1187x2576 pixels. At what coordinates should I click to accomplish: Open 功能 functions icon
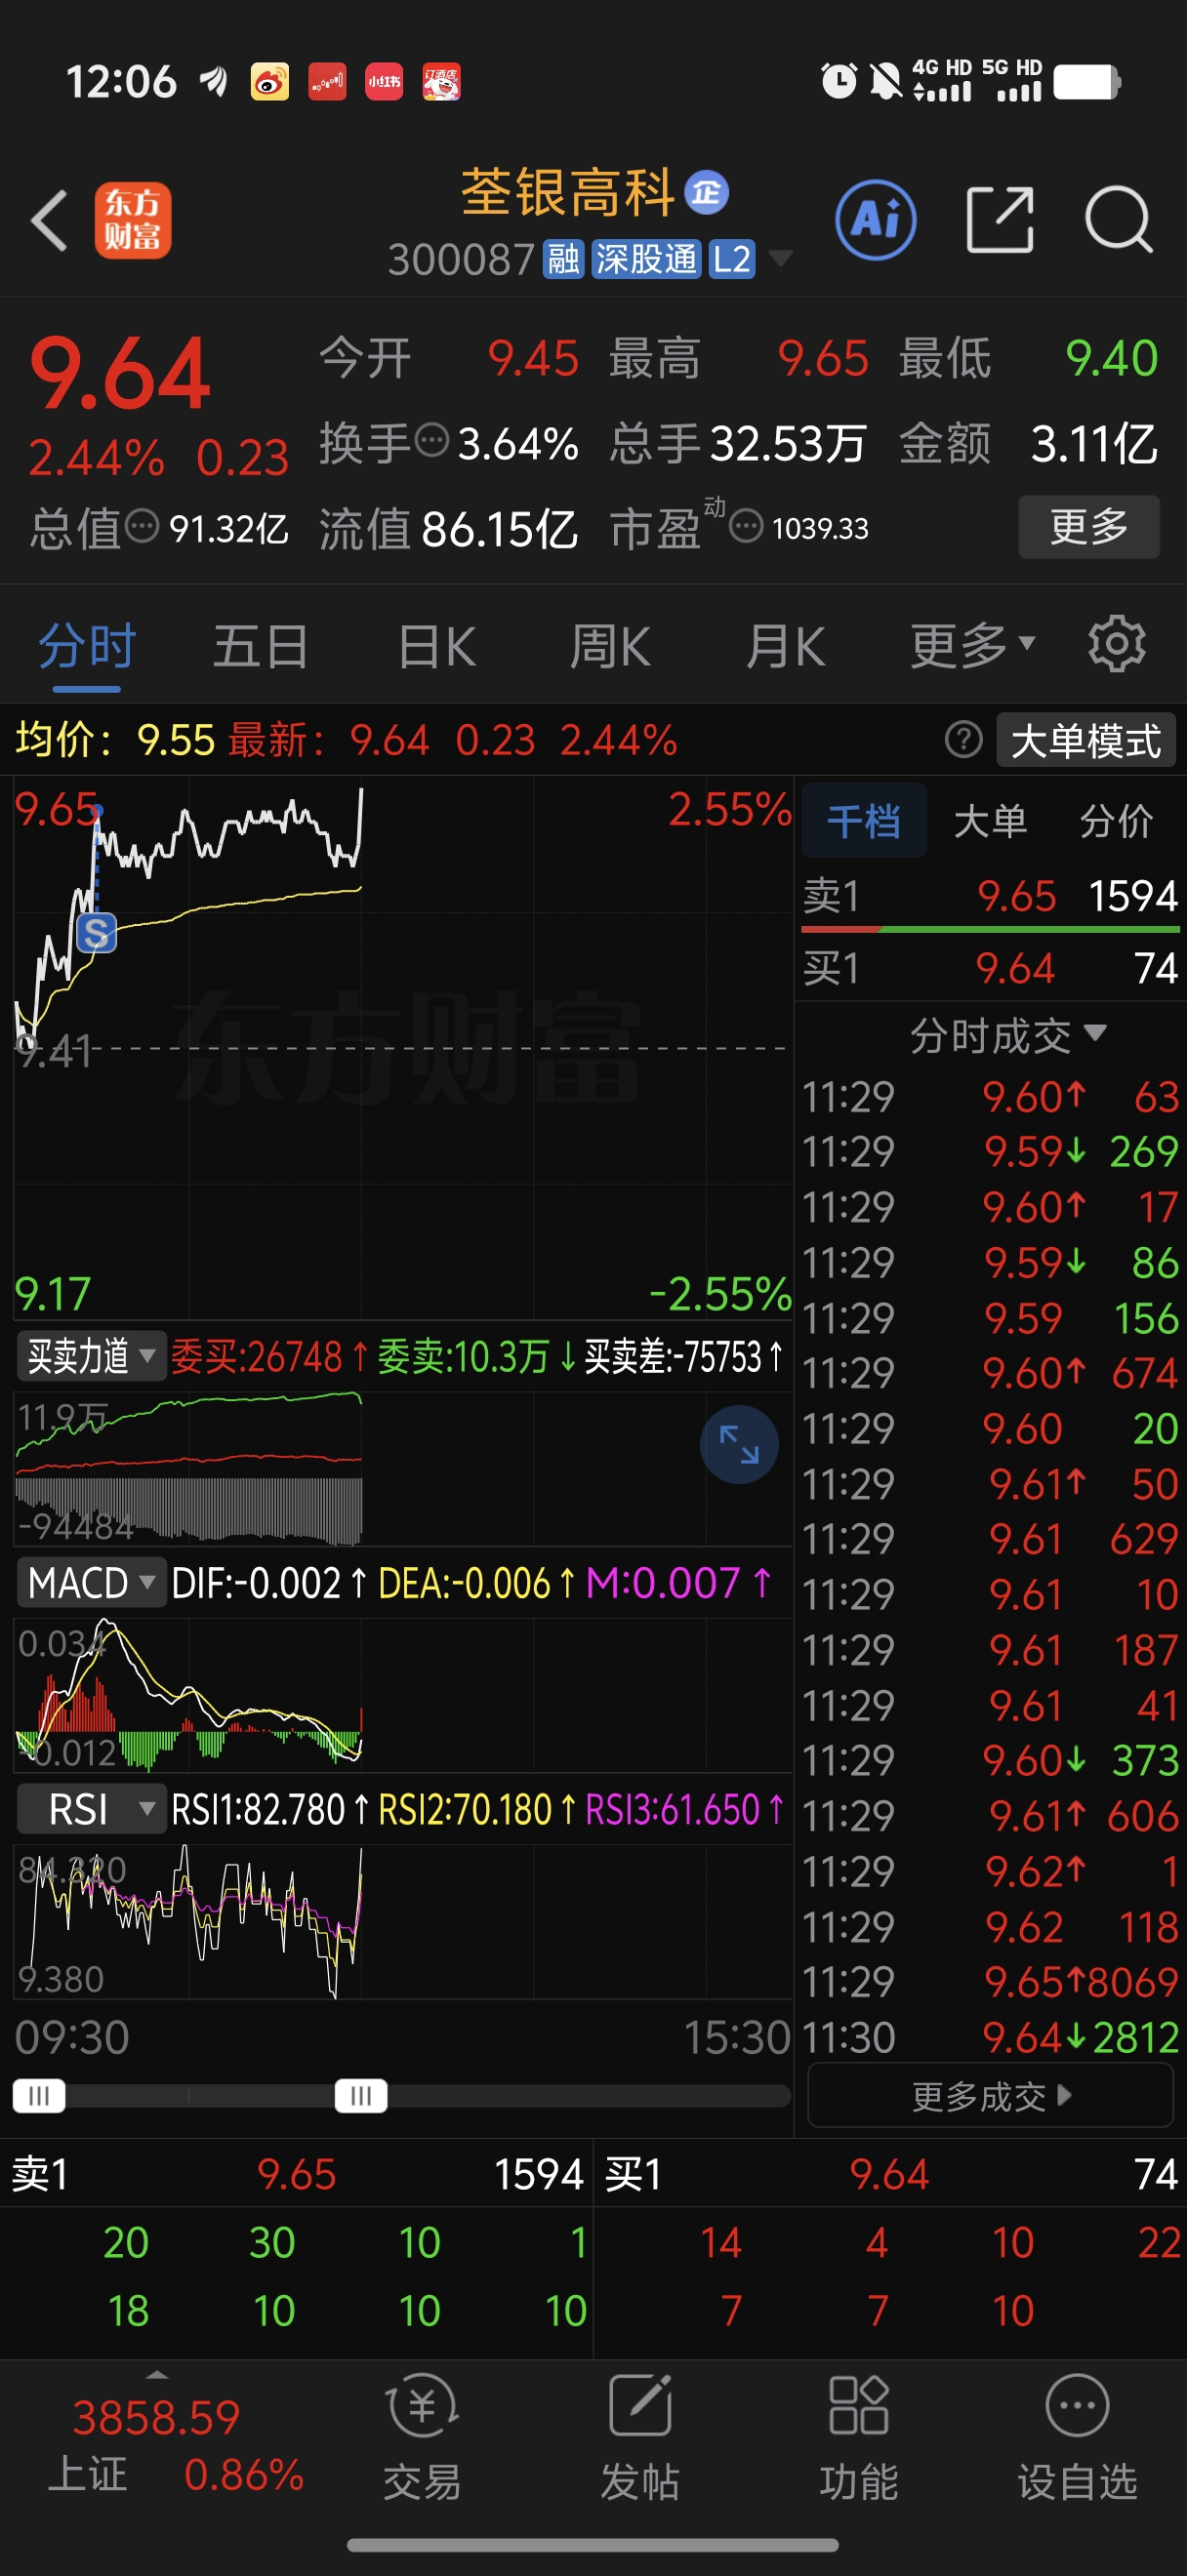point(858,2440)
